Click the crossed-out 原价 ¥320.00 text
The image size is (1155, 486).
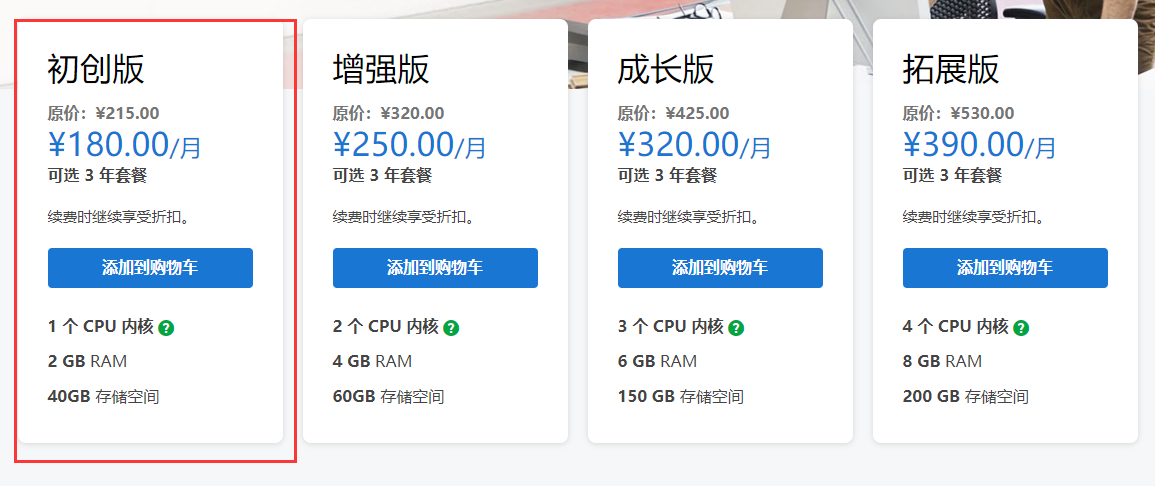click(388, 113)
